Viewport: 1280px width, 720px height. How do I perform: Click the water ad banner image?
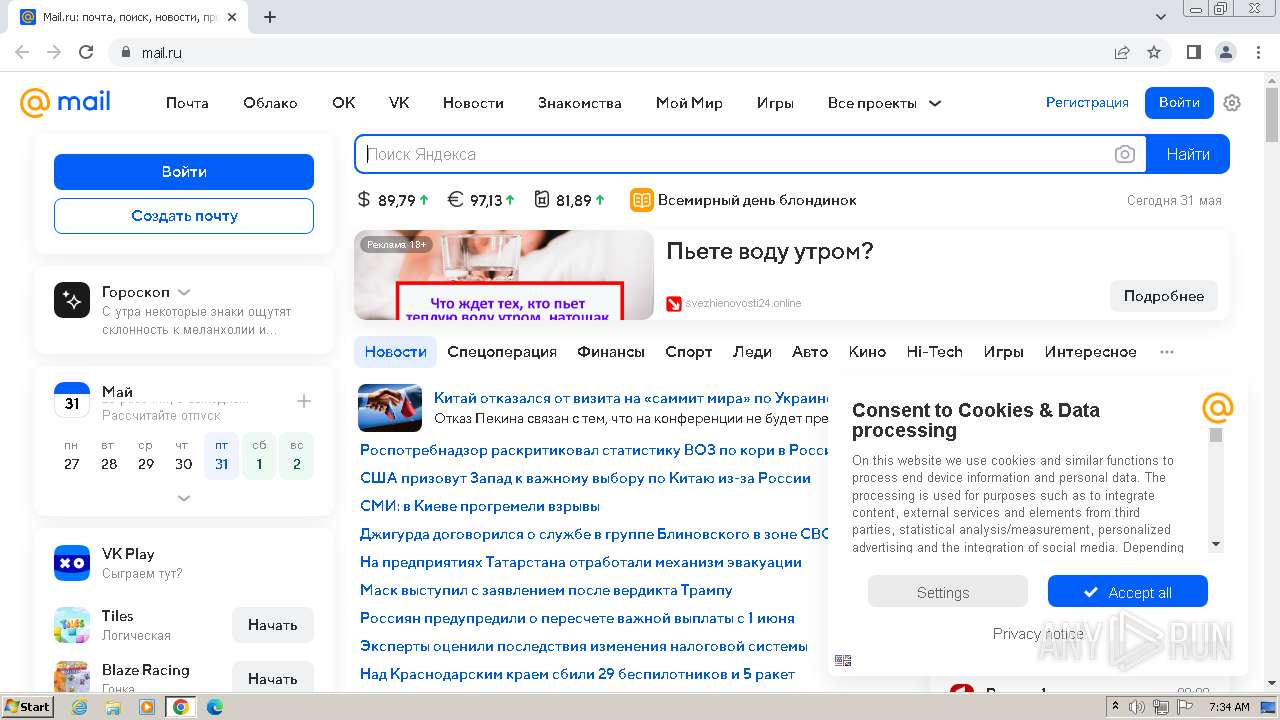(x=504, y=275)
